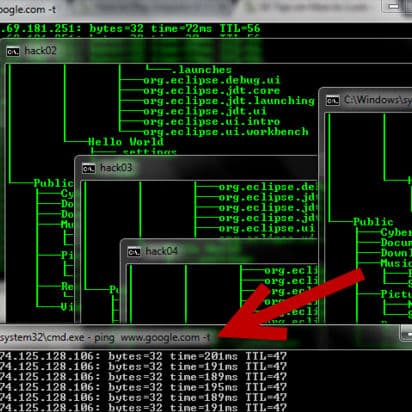Select the hack02 window title bar
Image resolution: width=412 pixels, height=412 pixels.
point(207,51)
